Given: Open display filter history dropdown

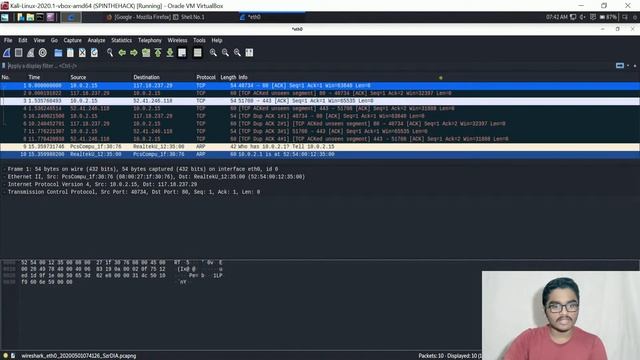Looking at the screenshot, I should point(628,66).
